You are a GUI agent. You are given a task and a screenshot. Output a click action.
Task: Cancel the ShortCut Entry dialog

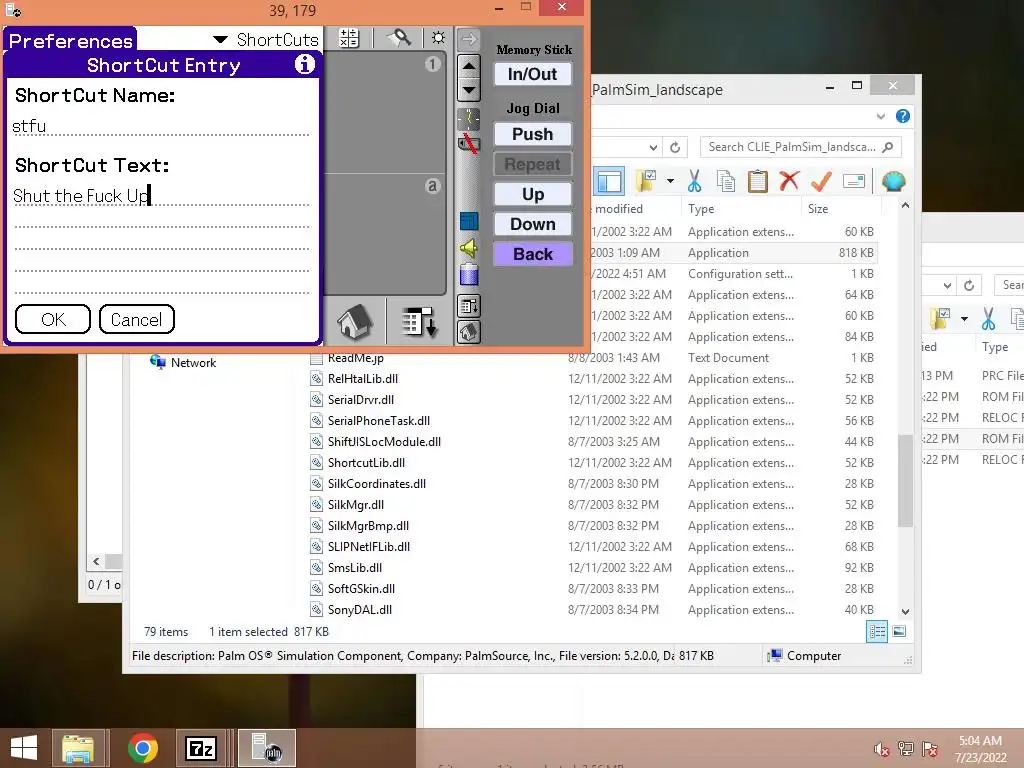click(x=136, y=319)
